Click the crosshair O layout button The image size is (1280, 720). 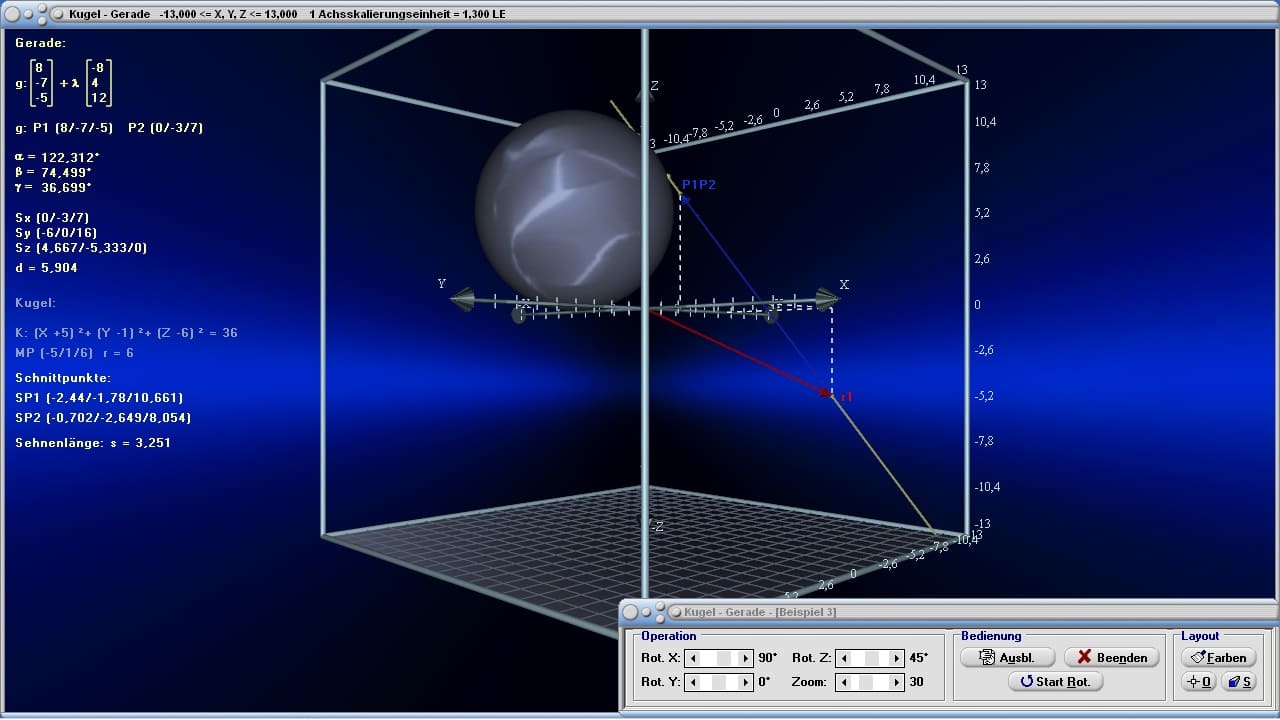point(1199,681)
